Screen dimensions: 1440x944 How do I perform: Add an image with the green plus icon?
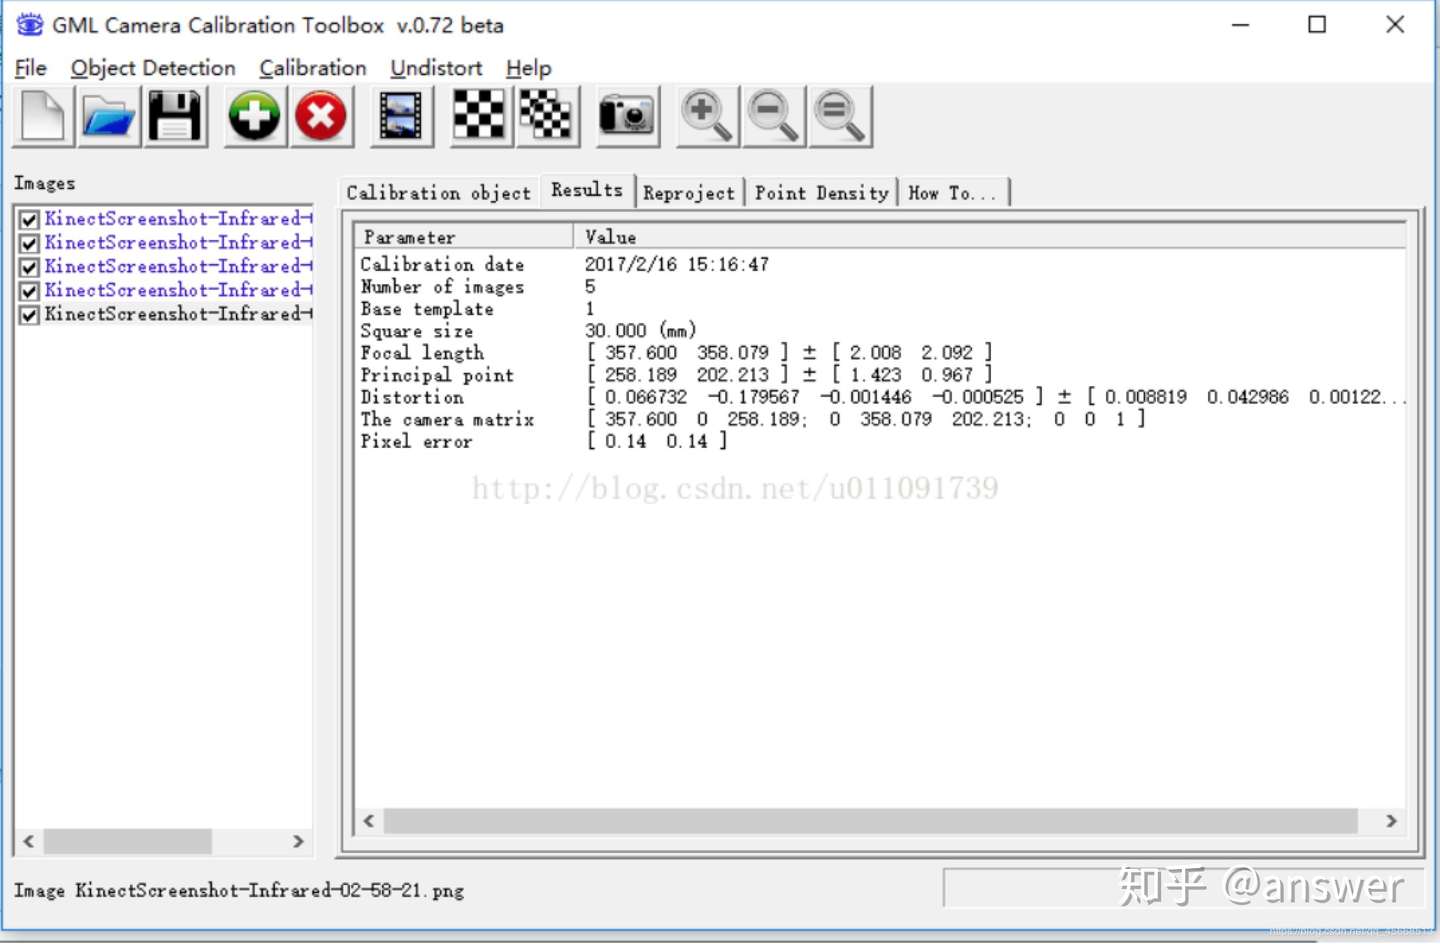254,116
